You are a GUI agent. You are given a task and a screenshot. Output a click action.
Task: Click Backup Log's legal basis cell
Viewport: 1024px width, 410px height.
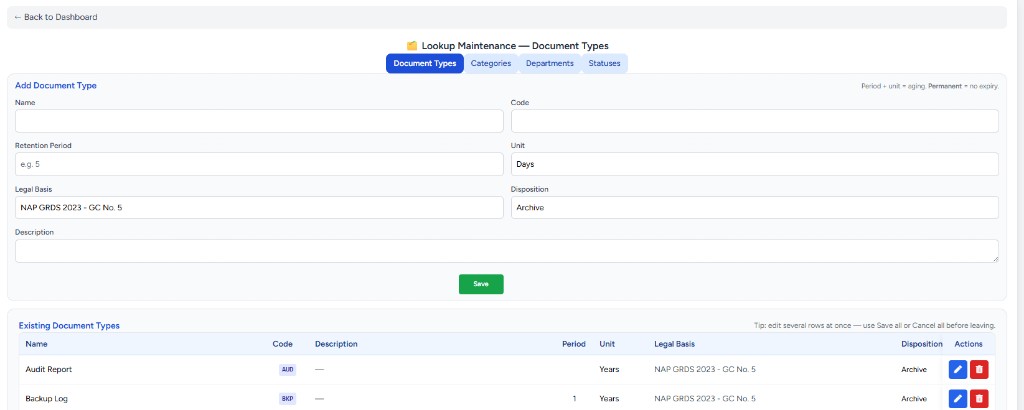click(705, 398)
